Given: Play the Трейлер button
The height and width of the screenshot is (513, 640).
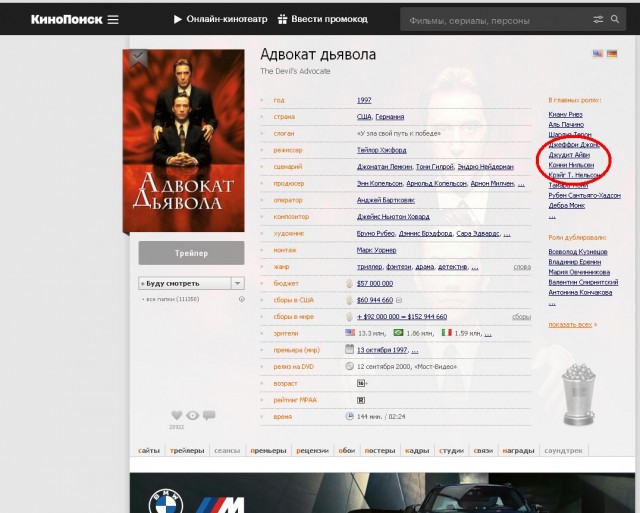Looking at the screenshot, I should (x=191, y=253).
